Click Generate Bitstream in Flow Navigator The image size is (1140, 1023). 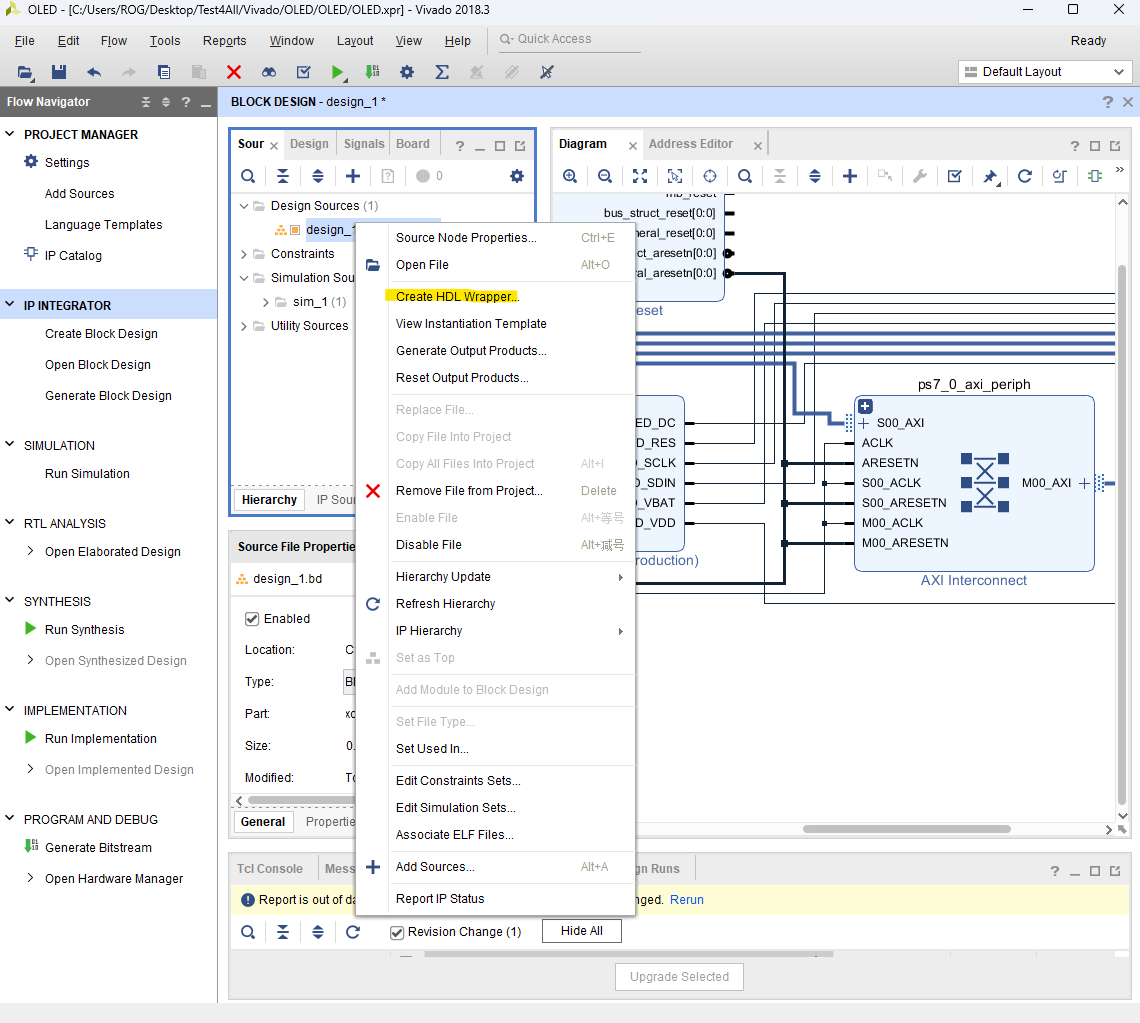pyautogui.click(x=98, y=848)
